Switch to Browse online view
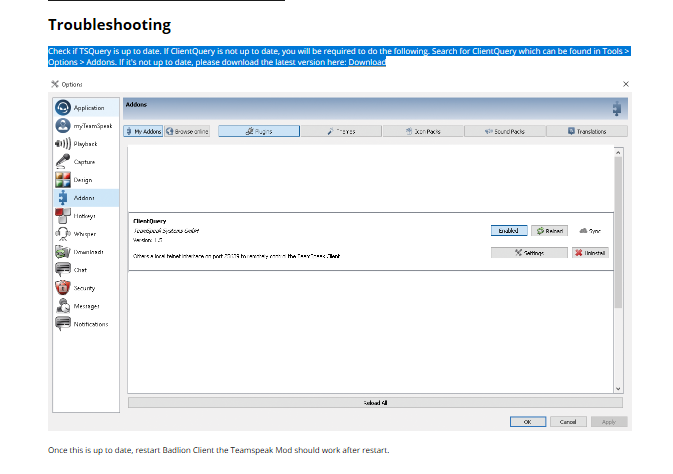673x474 pixels. coord(187,131)
